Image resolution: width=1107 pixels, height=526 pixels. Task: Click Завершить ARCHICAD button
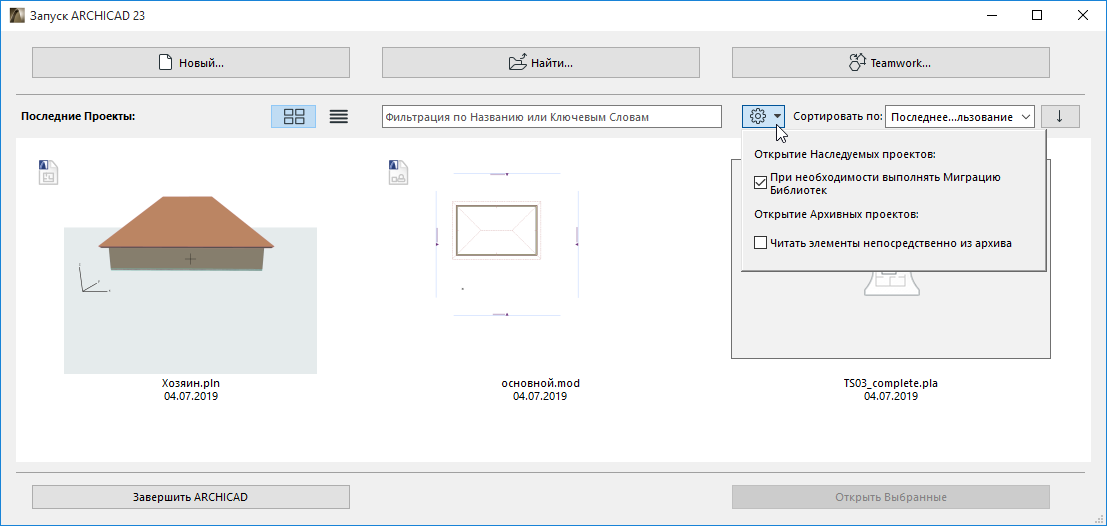coord(191,497)
